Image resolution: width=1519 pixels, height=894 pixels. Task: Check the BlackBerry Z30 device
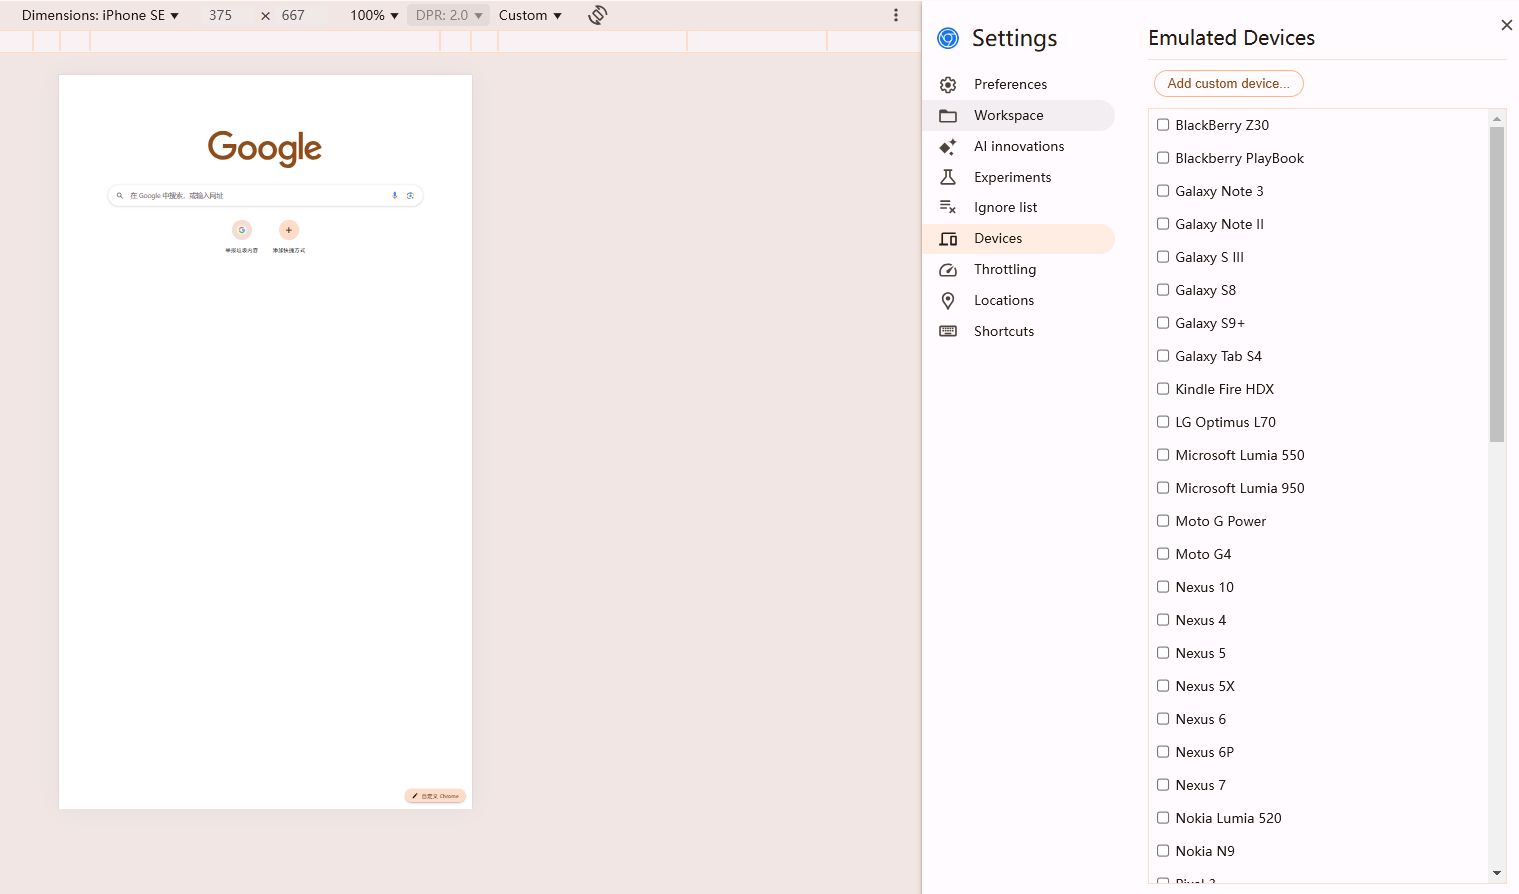[x=1163, y=125]
